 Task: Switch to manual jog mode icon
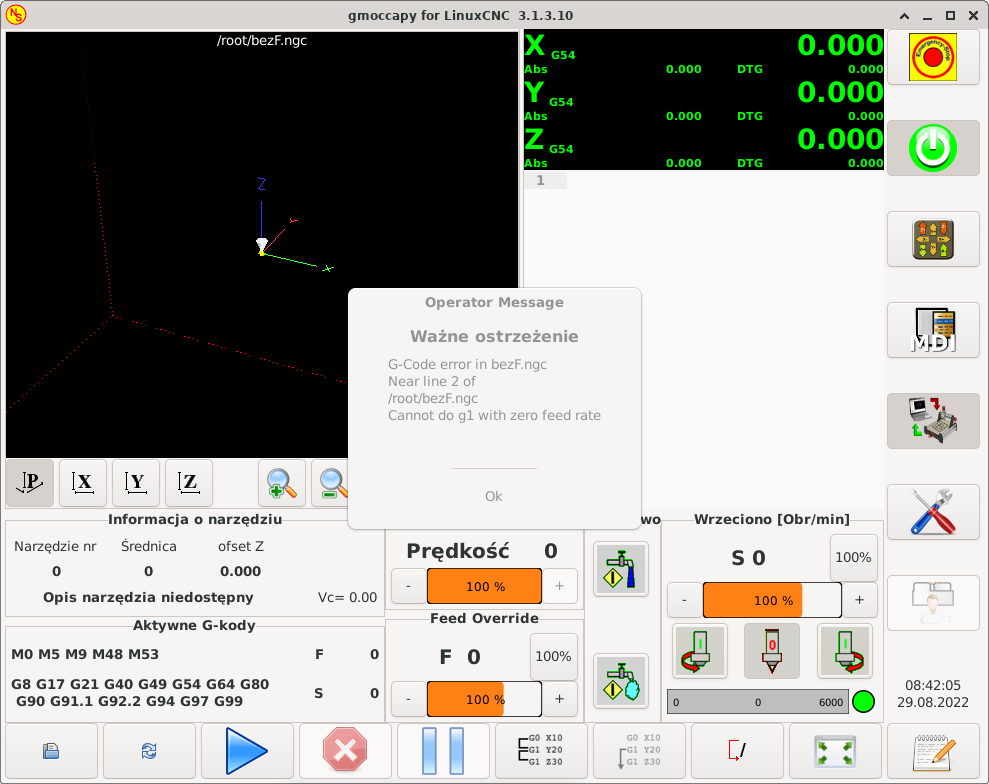933,239
